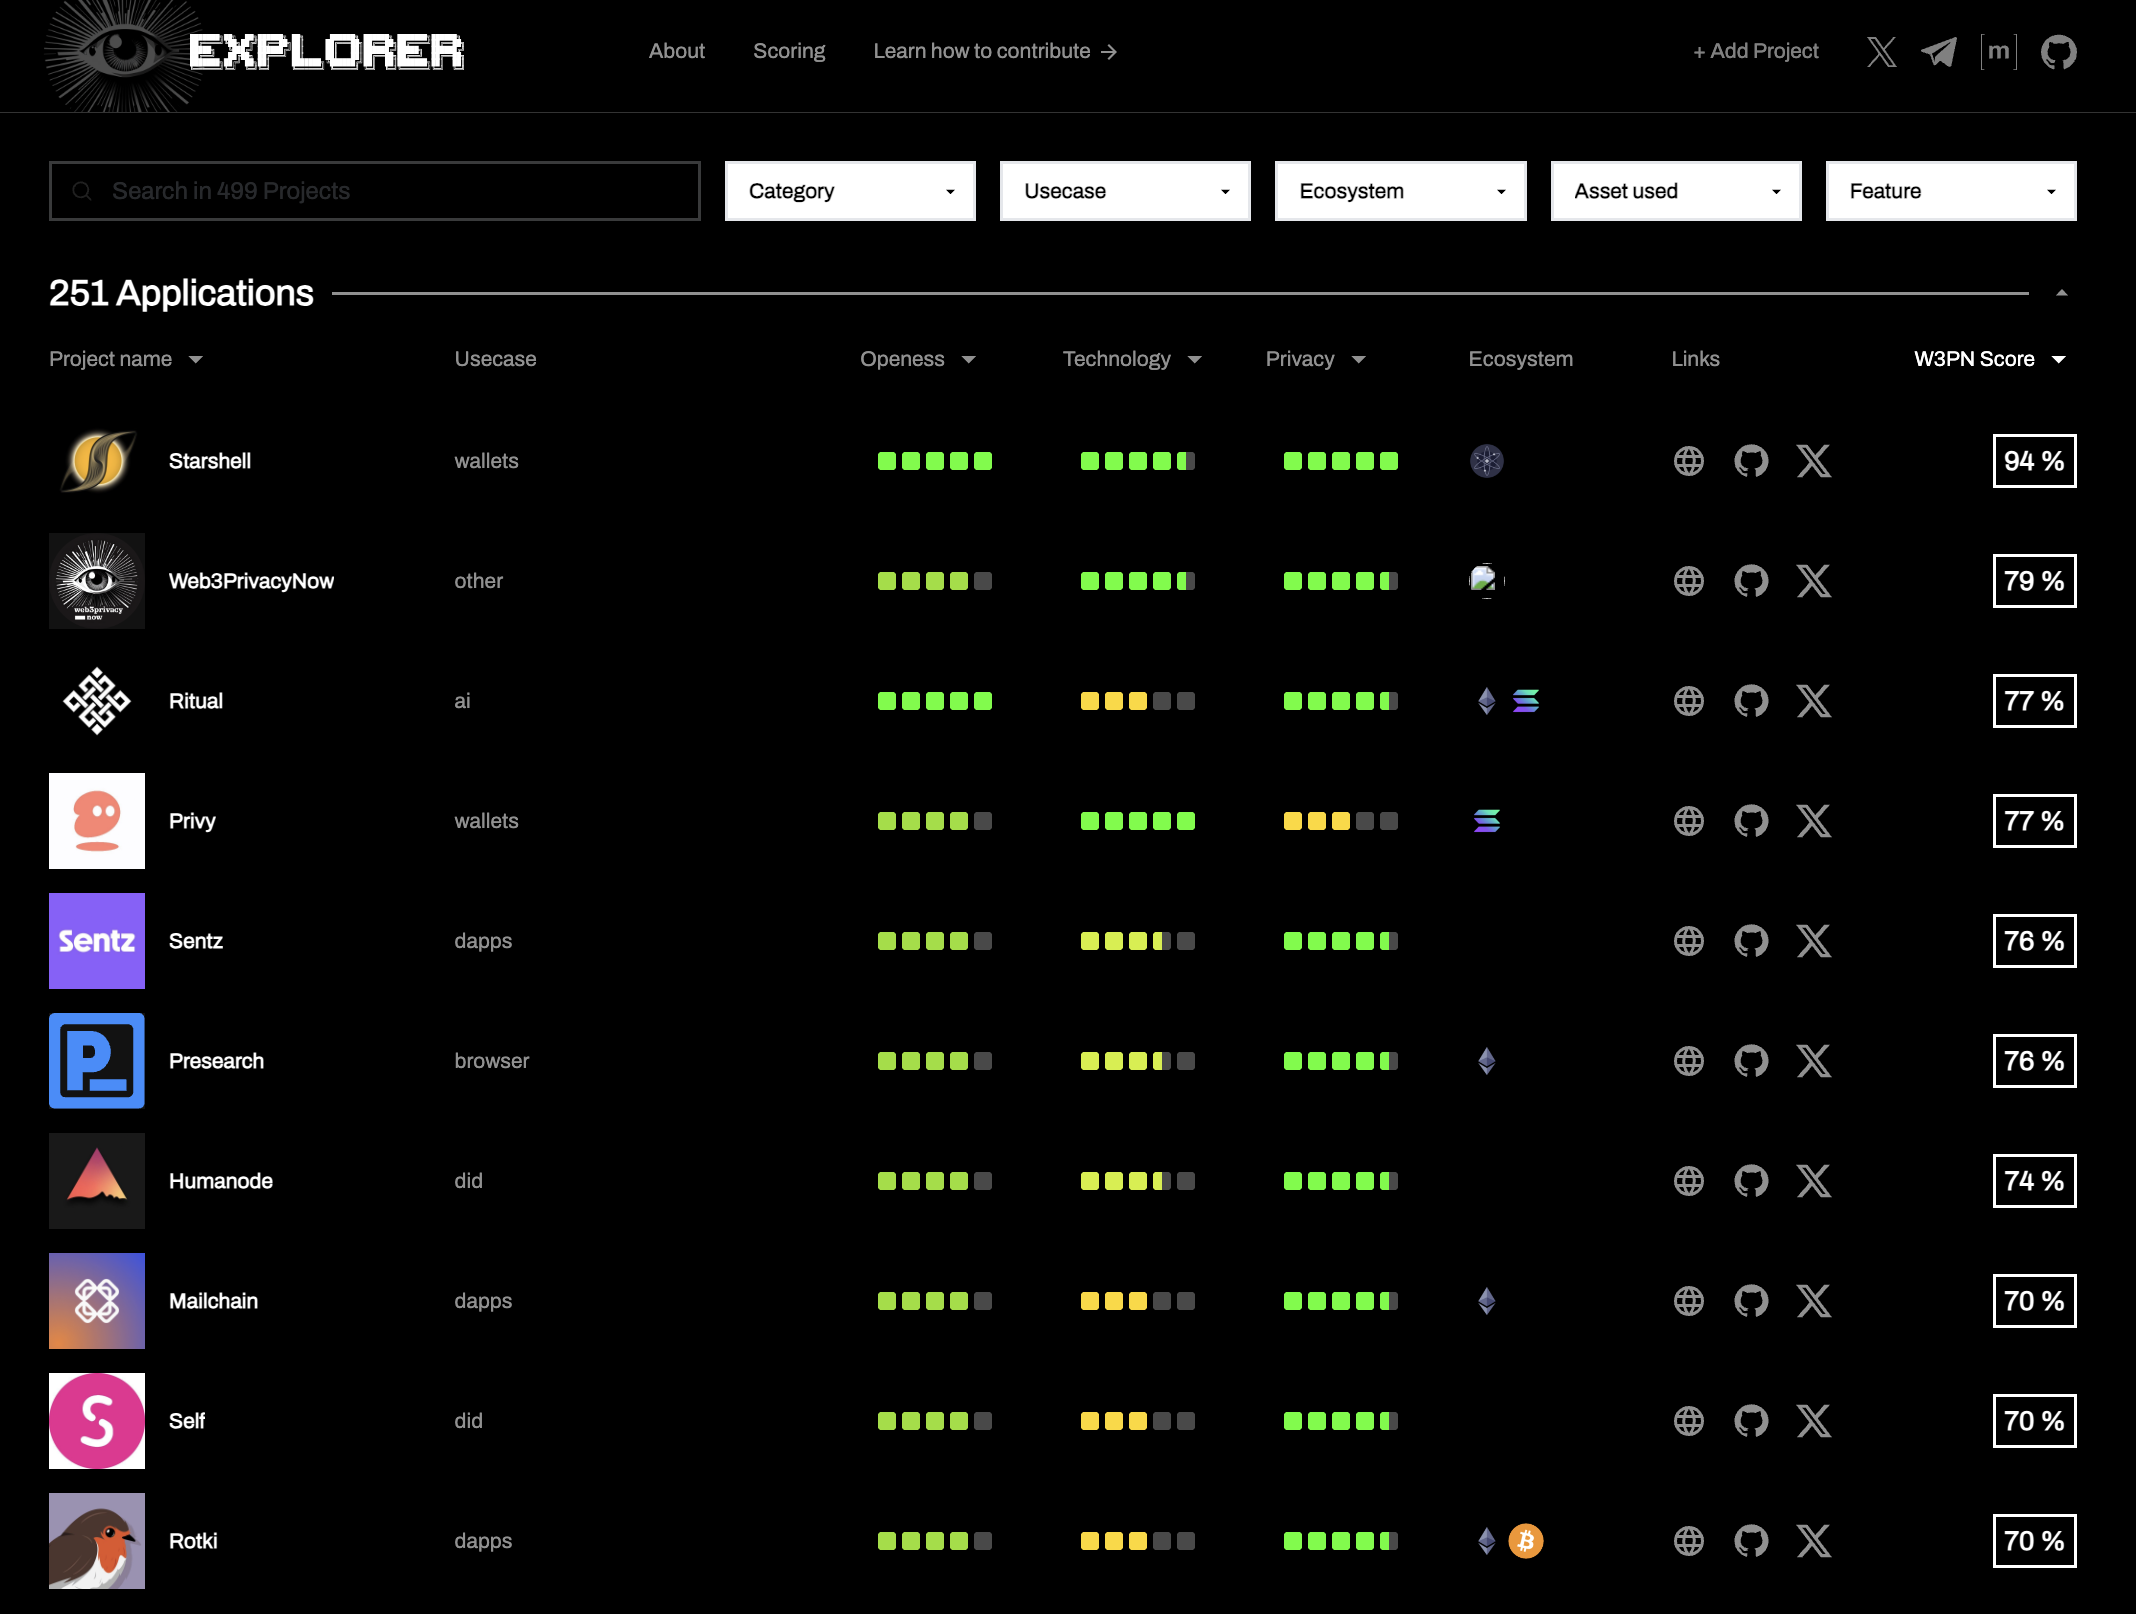The image size is (2136, 1614).
Task: Open the Feature filter dropdown
Action: pos(1951,191)
